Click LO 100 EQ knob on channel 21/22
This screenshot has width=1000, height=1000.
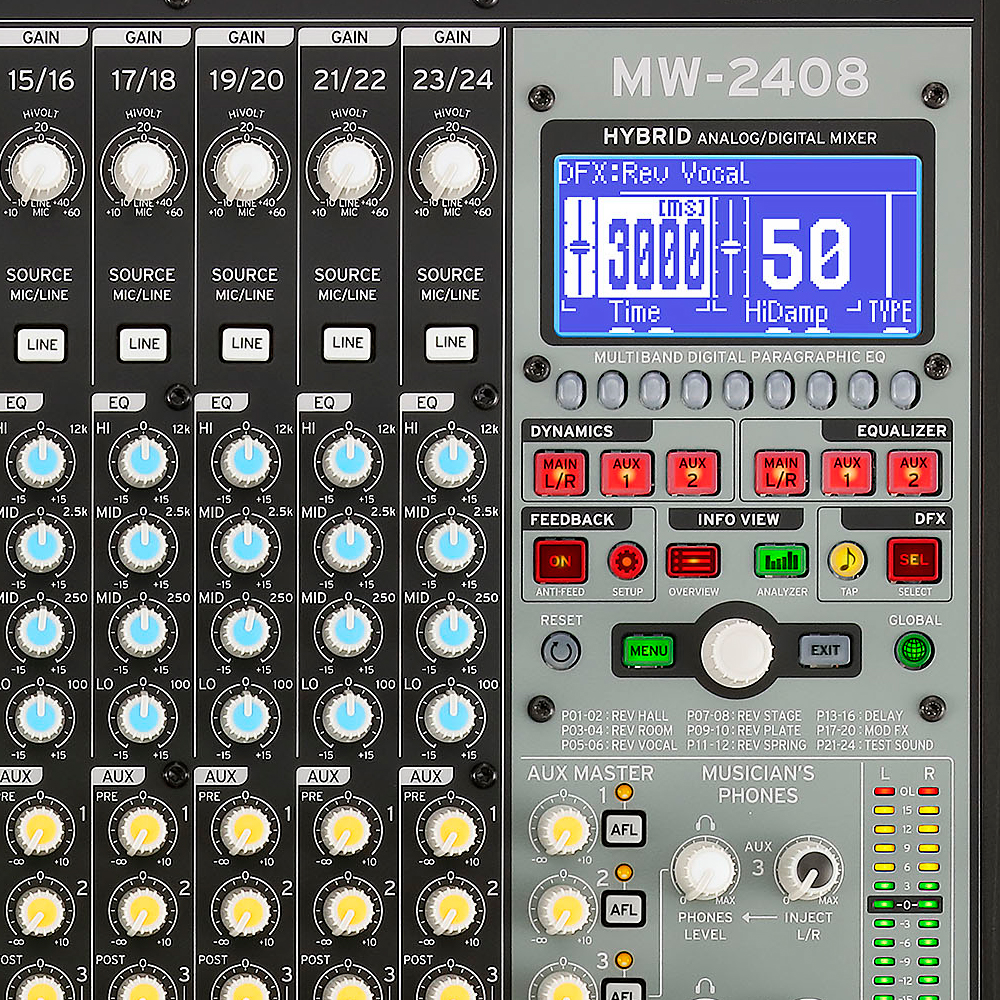[349, 716]
